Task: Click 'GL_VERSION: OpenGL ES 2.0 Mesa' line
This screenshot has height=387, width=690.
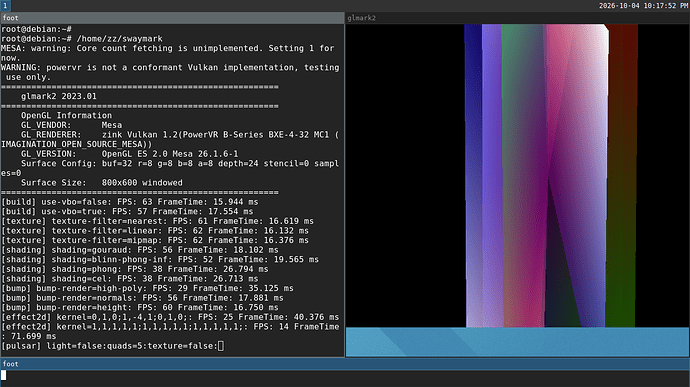Action: pos(129,154)
